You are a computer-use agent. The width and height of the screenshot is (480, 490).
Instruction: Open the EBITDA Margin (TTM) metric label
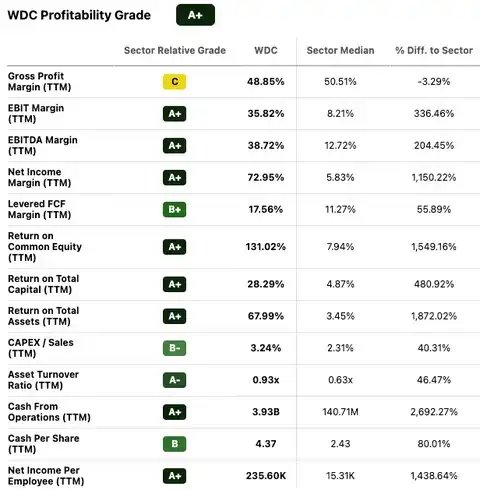(43, 145)
